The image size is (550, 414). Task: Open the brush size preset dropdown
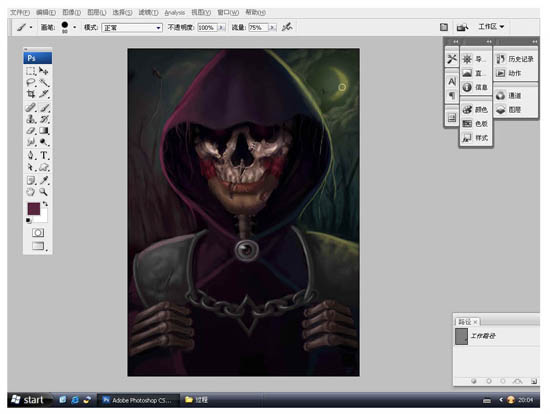coord(74,27)
